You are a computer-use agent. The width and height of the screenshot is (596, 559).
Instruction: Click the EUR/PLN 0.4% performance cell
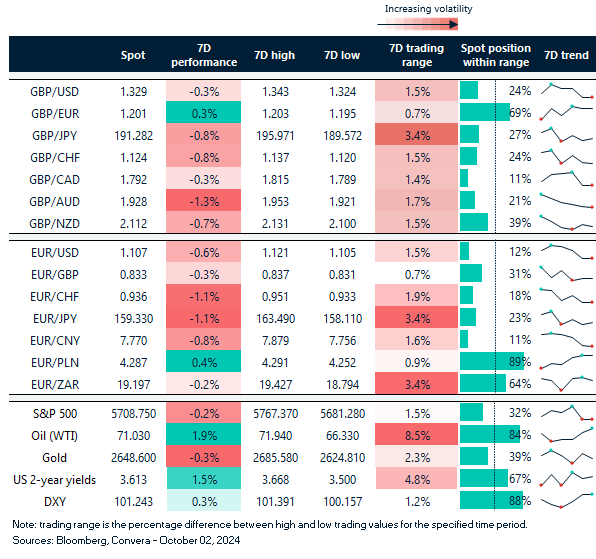point(203,361)
